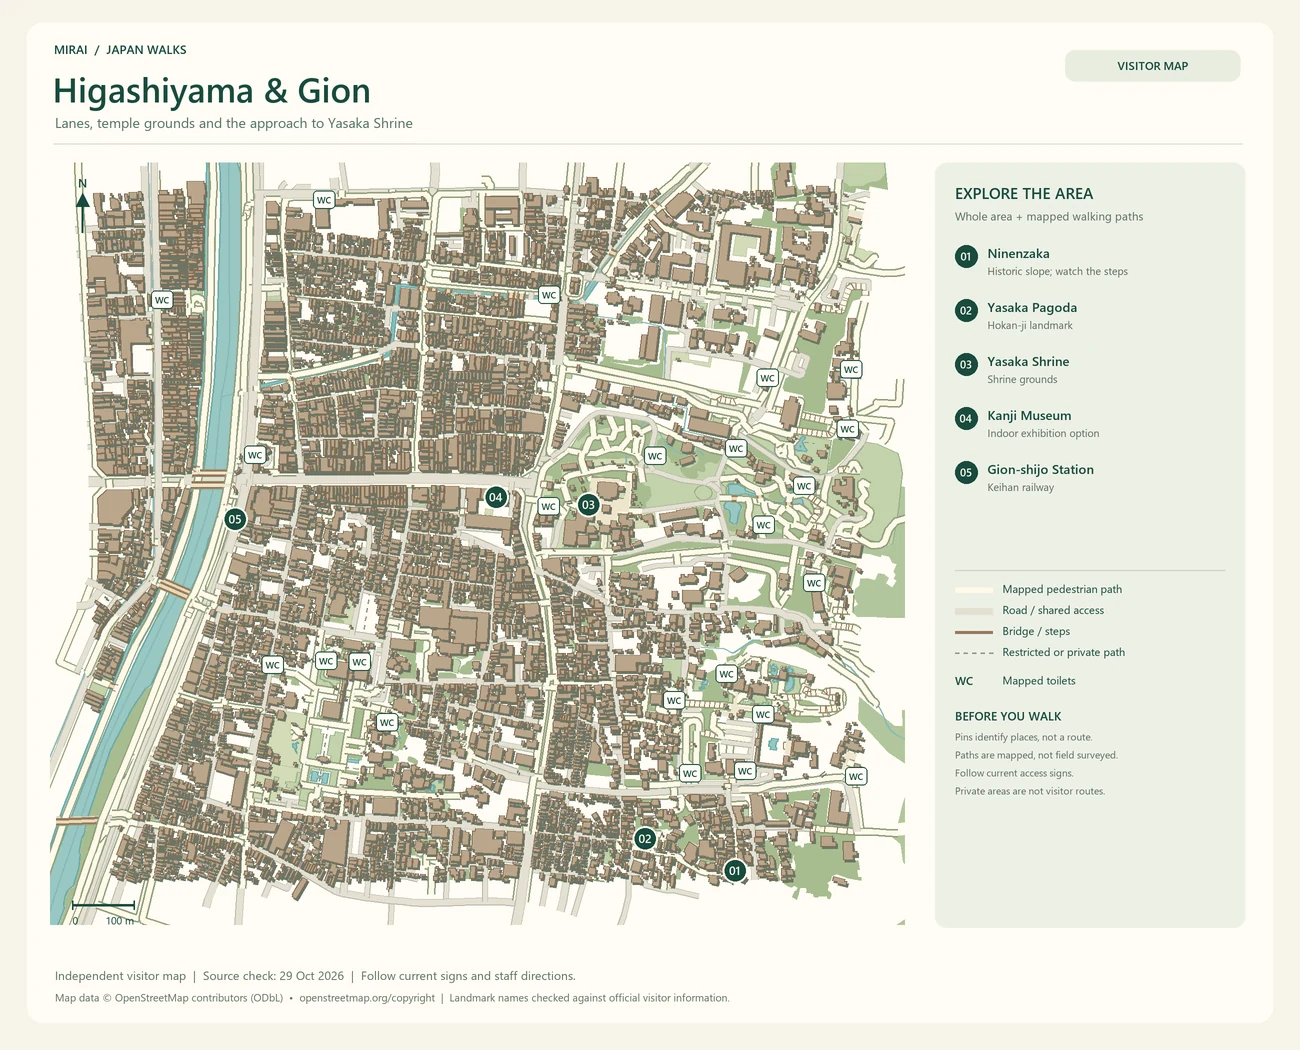Click the "Historic slope; watch the steps" description
1300x1050 pixels.
pos(1057,272)
